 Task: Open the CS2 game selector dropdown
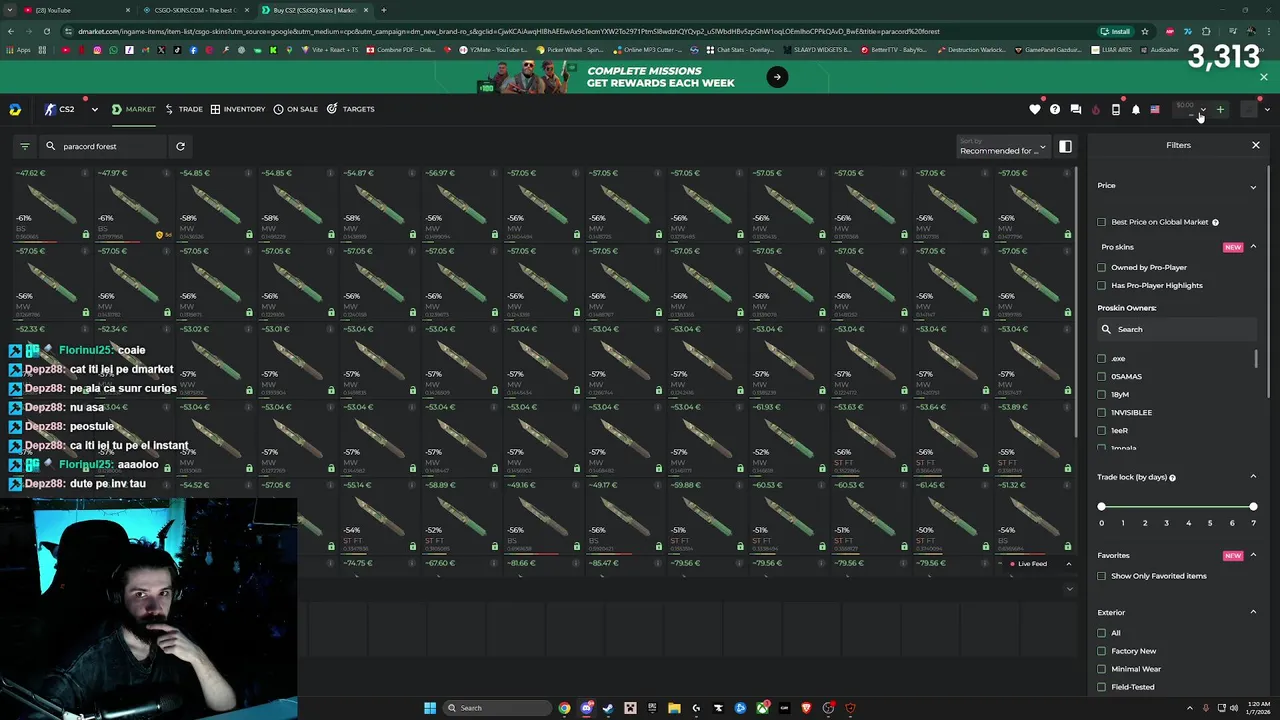click(x=95, y=109)
